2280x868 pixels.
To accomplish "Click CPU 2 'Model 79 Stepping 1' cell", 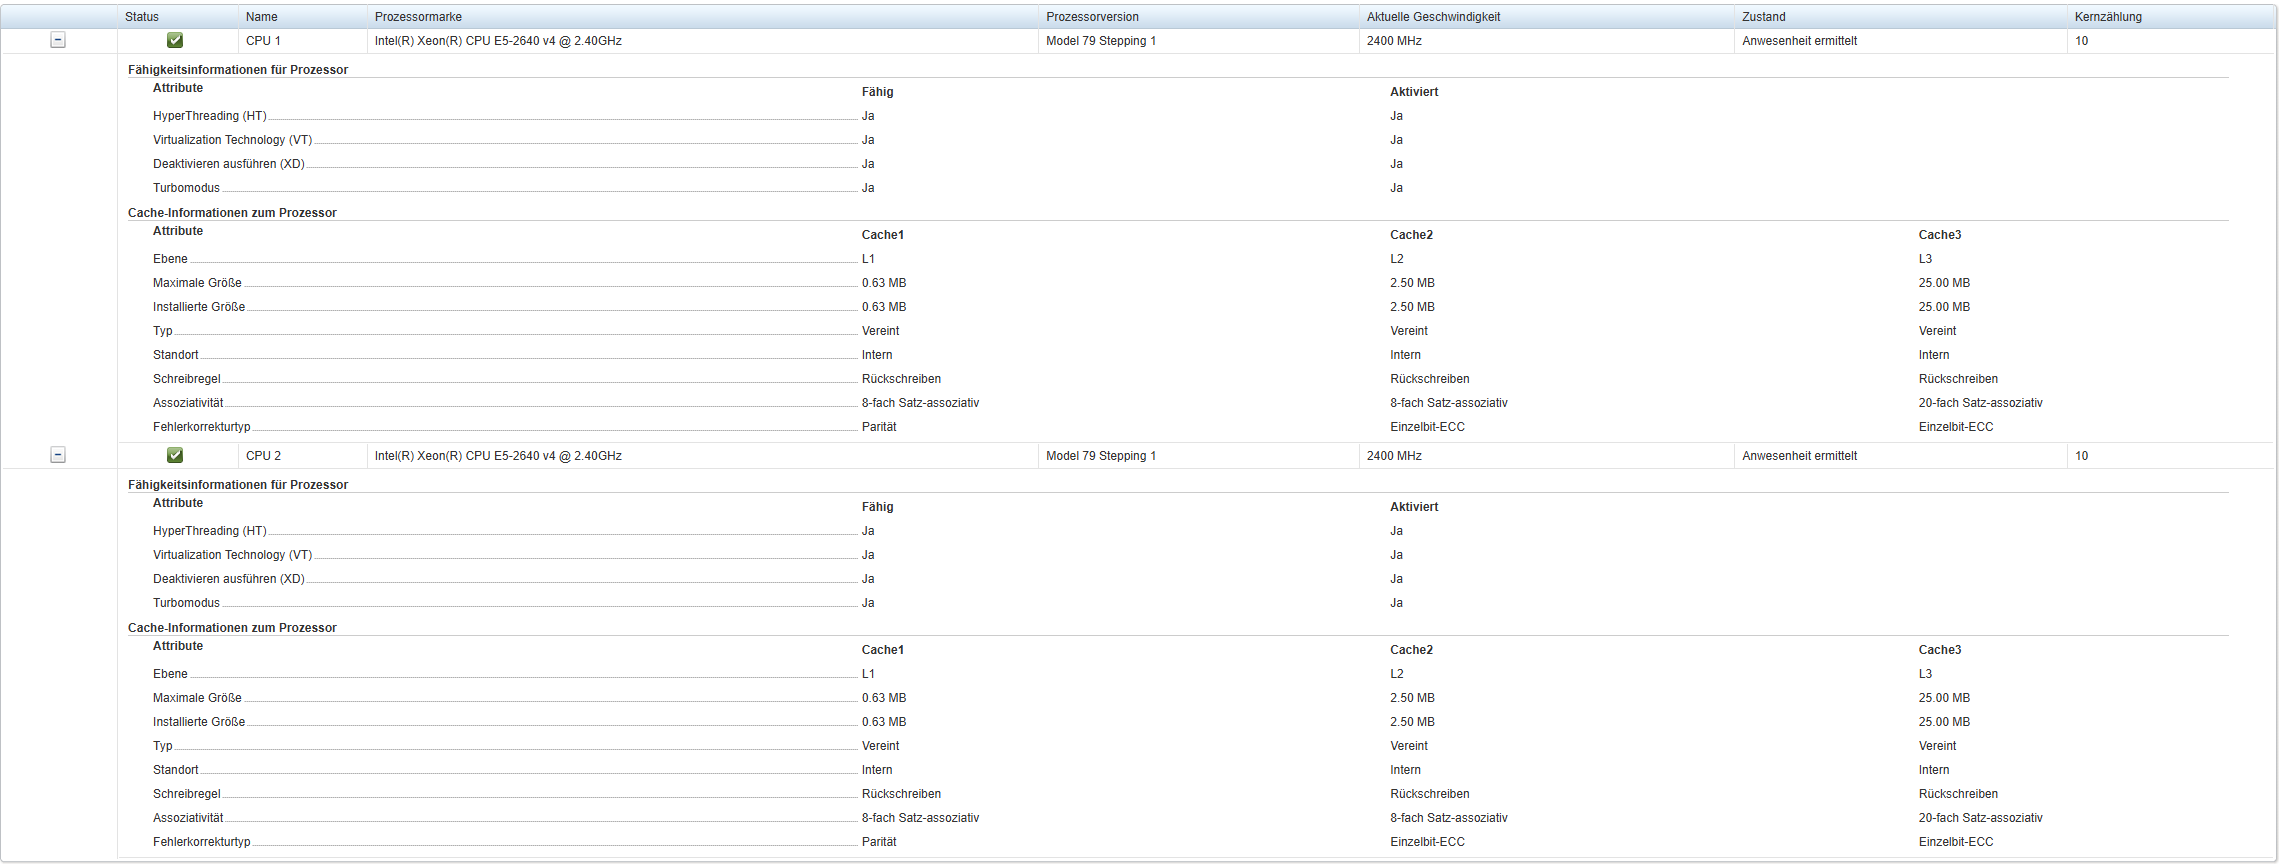I will (1101, 456).
